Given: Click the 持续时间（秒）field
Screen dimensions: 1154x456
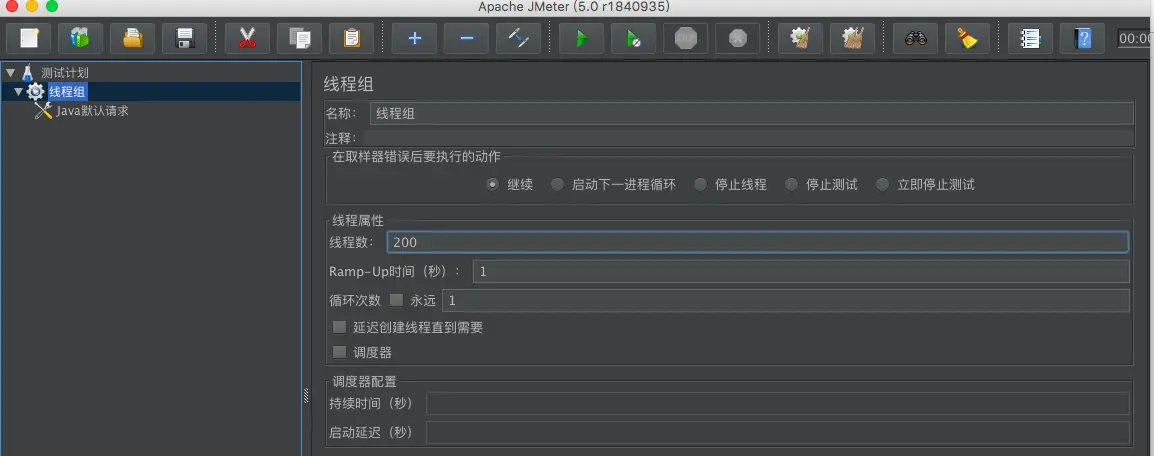Looking at the screenshot, I should 777,404.
